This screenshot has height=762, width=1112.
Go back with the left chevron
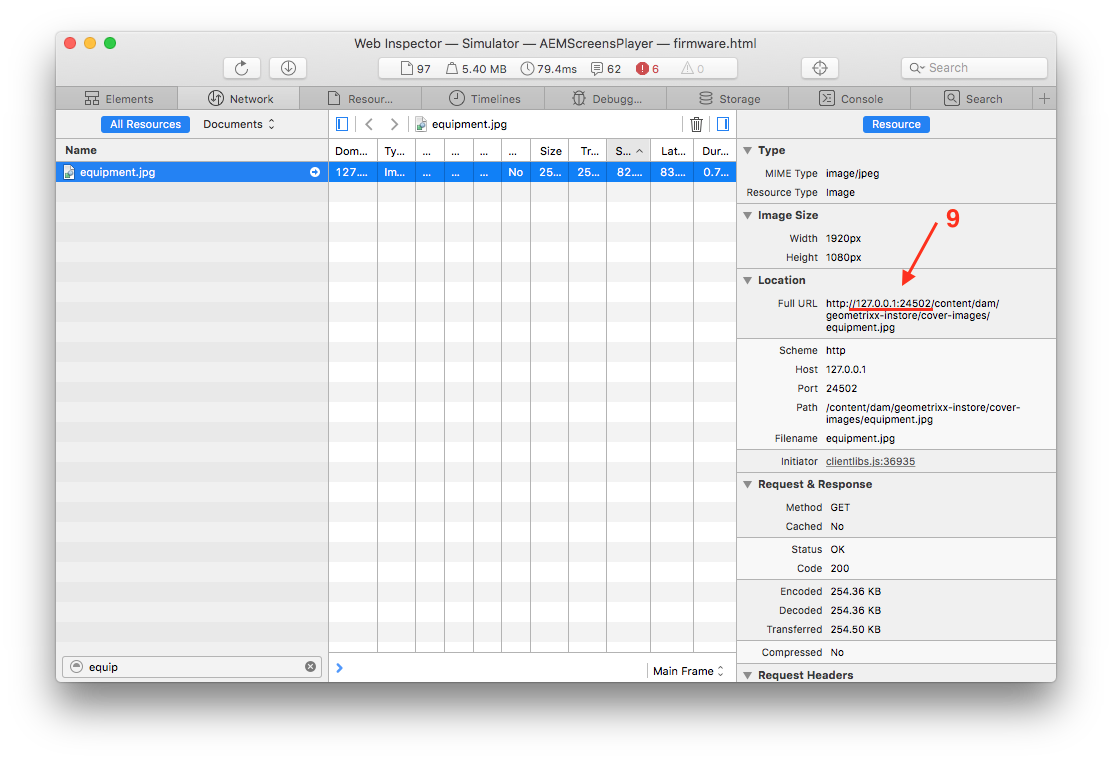tap(369, 124)
